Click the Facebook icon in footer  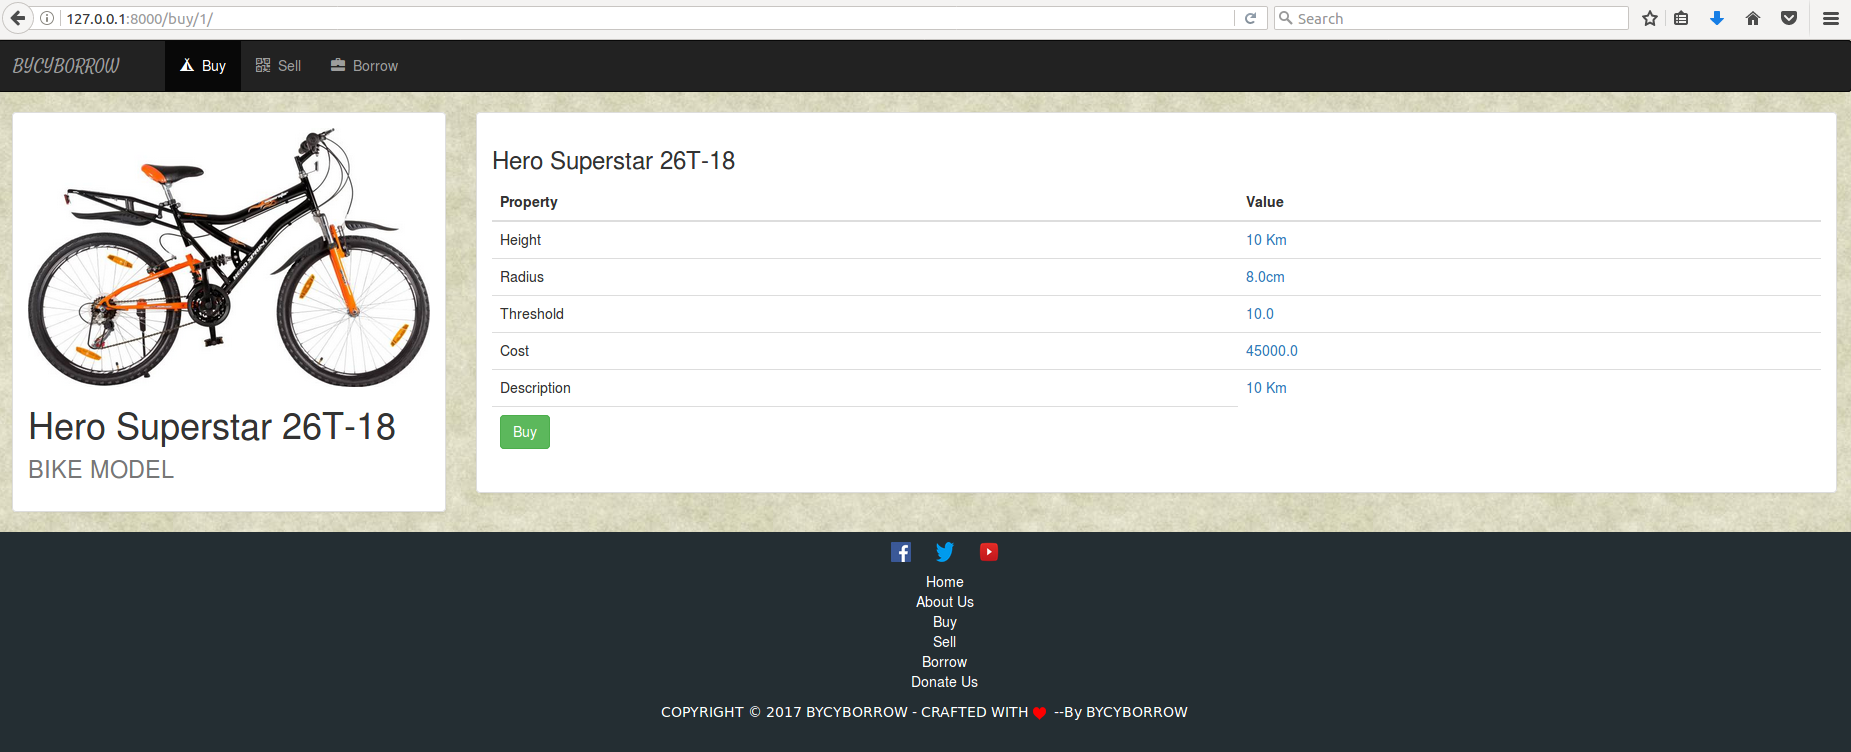click(x=901, y=552)
